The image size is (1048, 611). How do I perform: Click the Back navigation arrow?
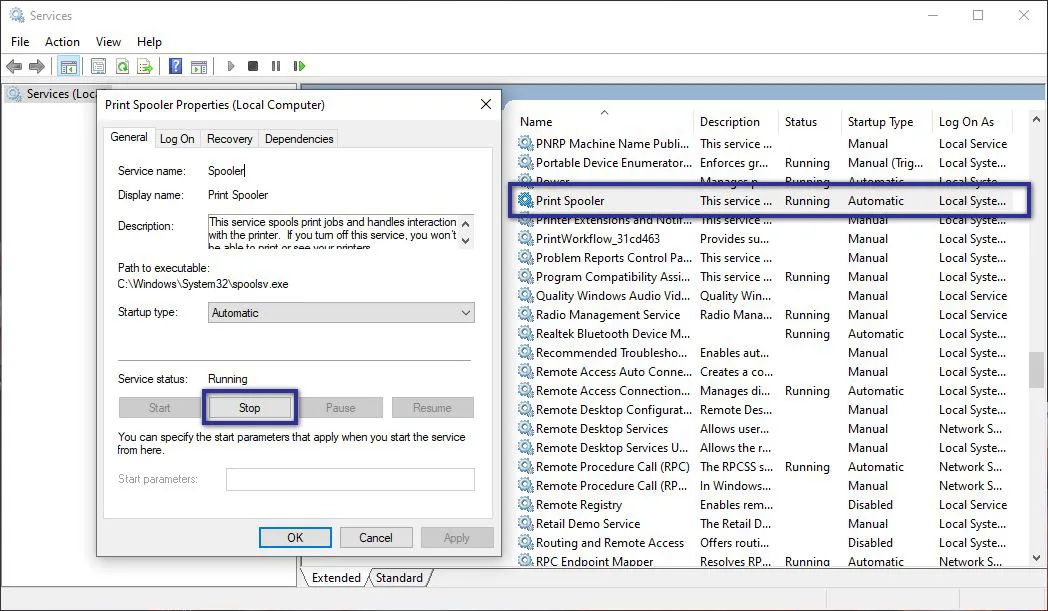point(14,66)
